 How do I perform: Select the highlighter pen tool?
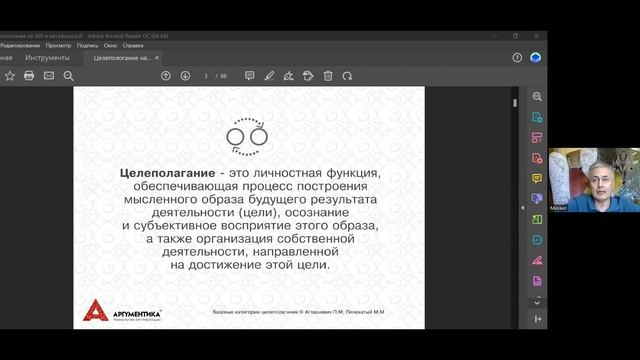[x=269, y=76]
